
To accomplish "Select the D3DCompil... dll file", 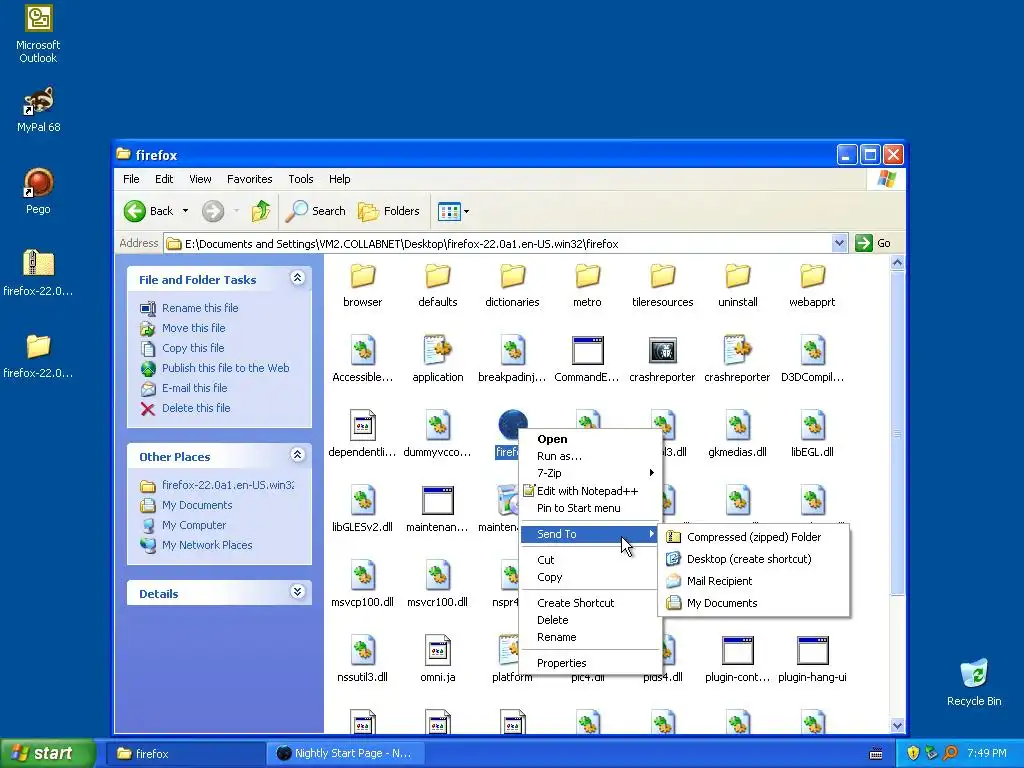I will (x=812, y=360).
